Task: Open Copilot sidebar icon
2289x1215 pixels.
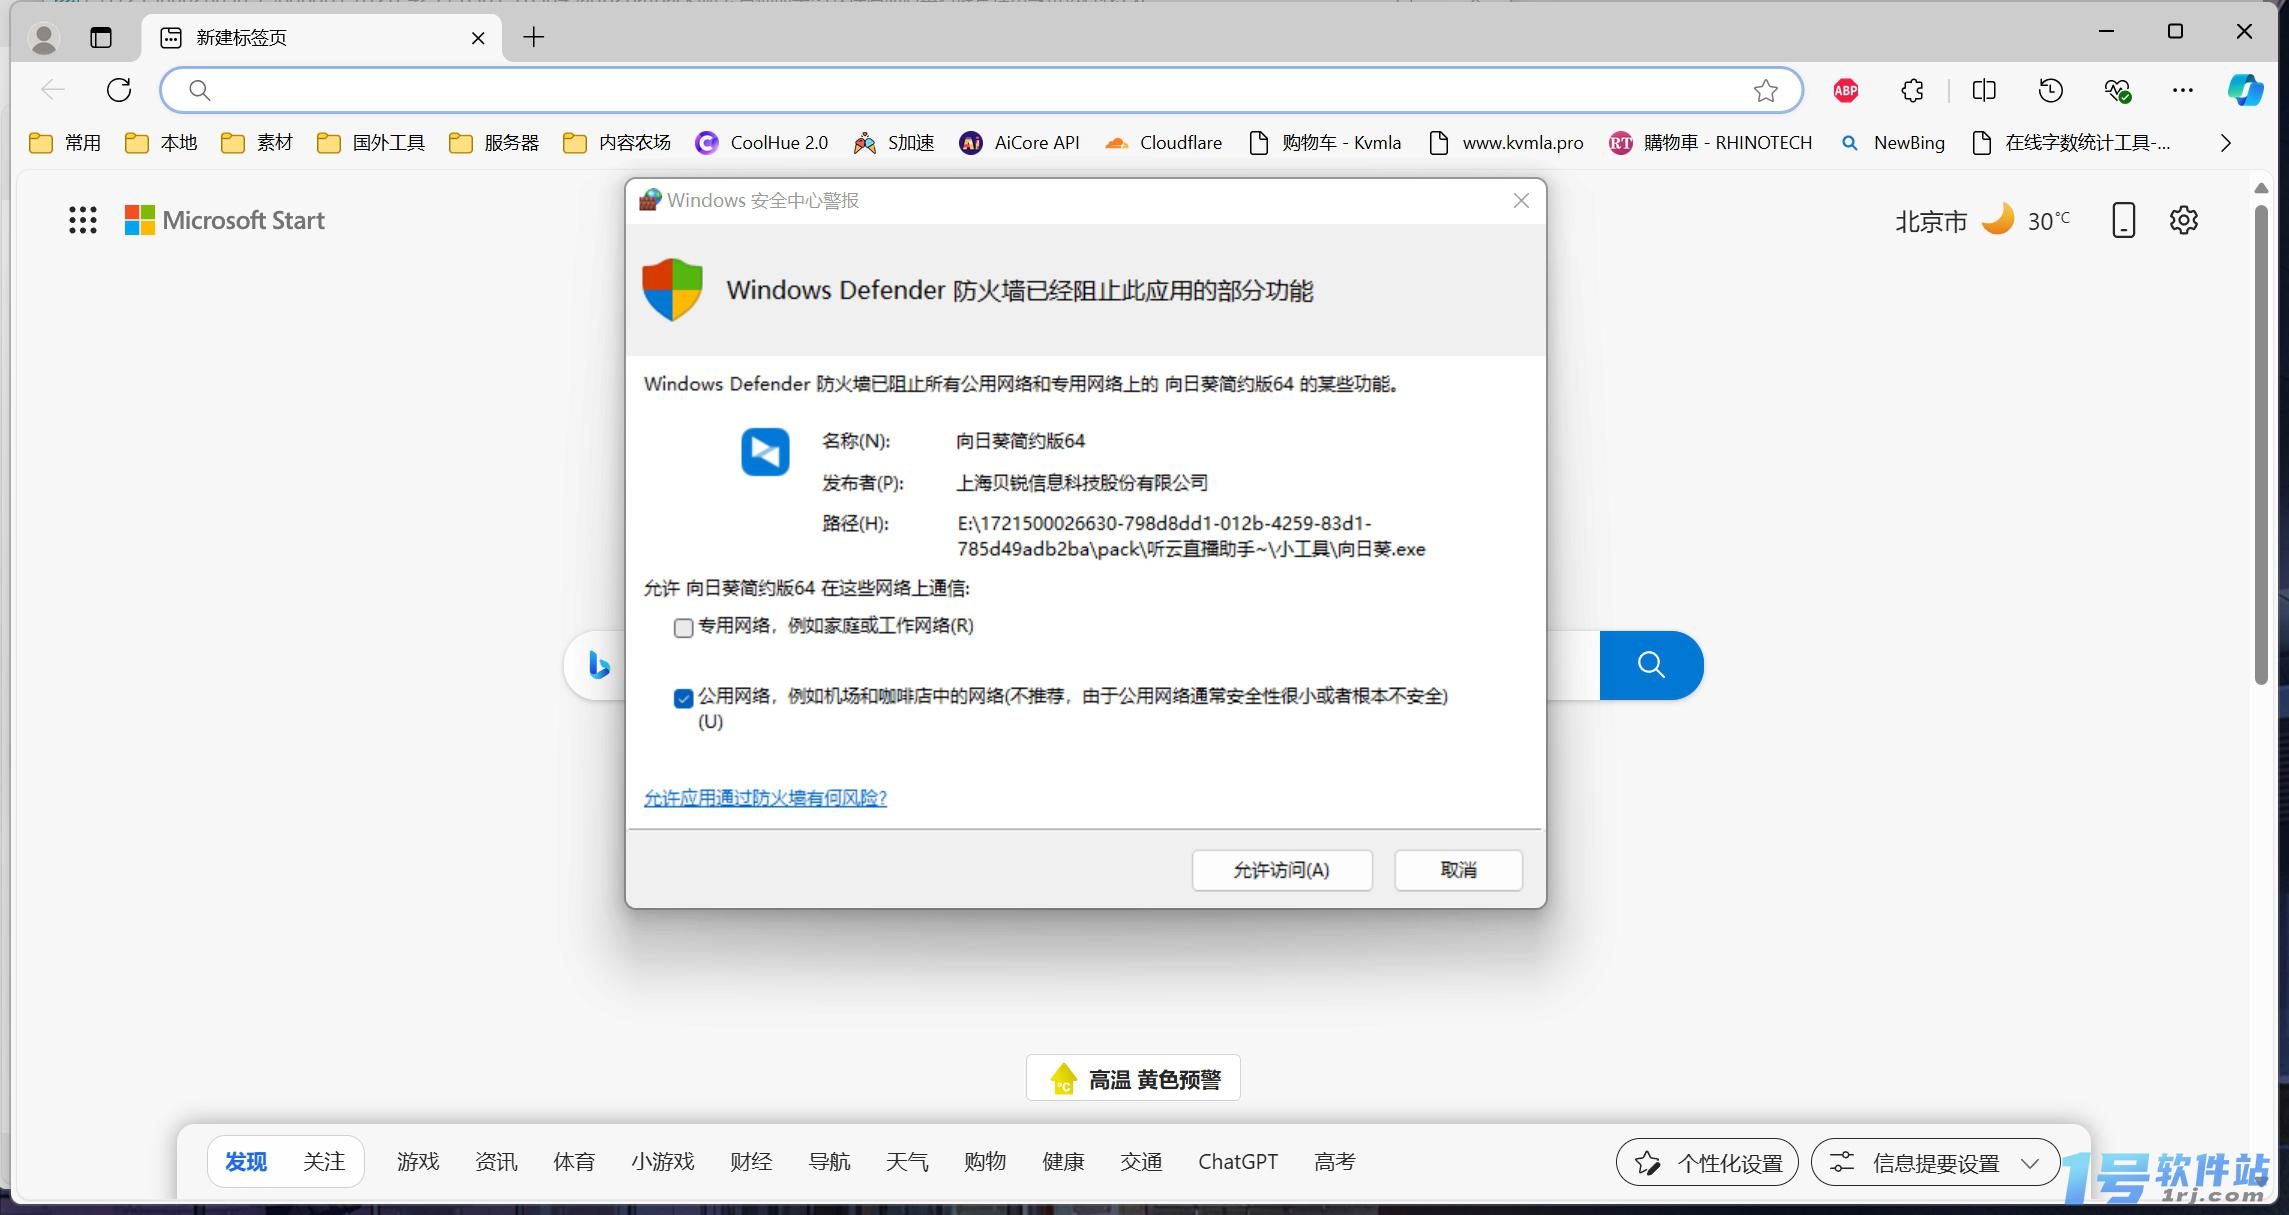Action: [x=2245, y=90]
